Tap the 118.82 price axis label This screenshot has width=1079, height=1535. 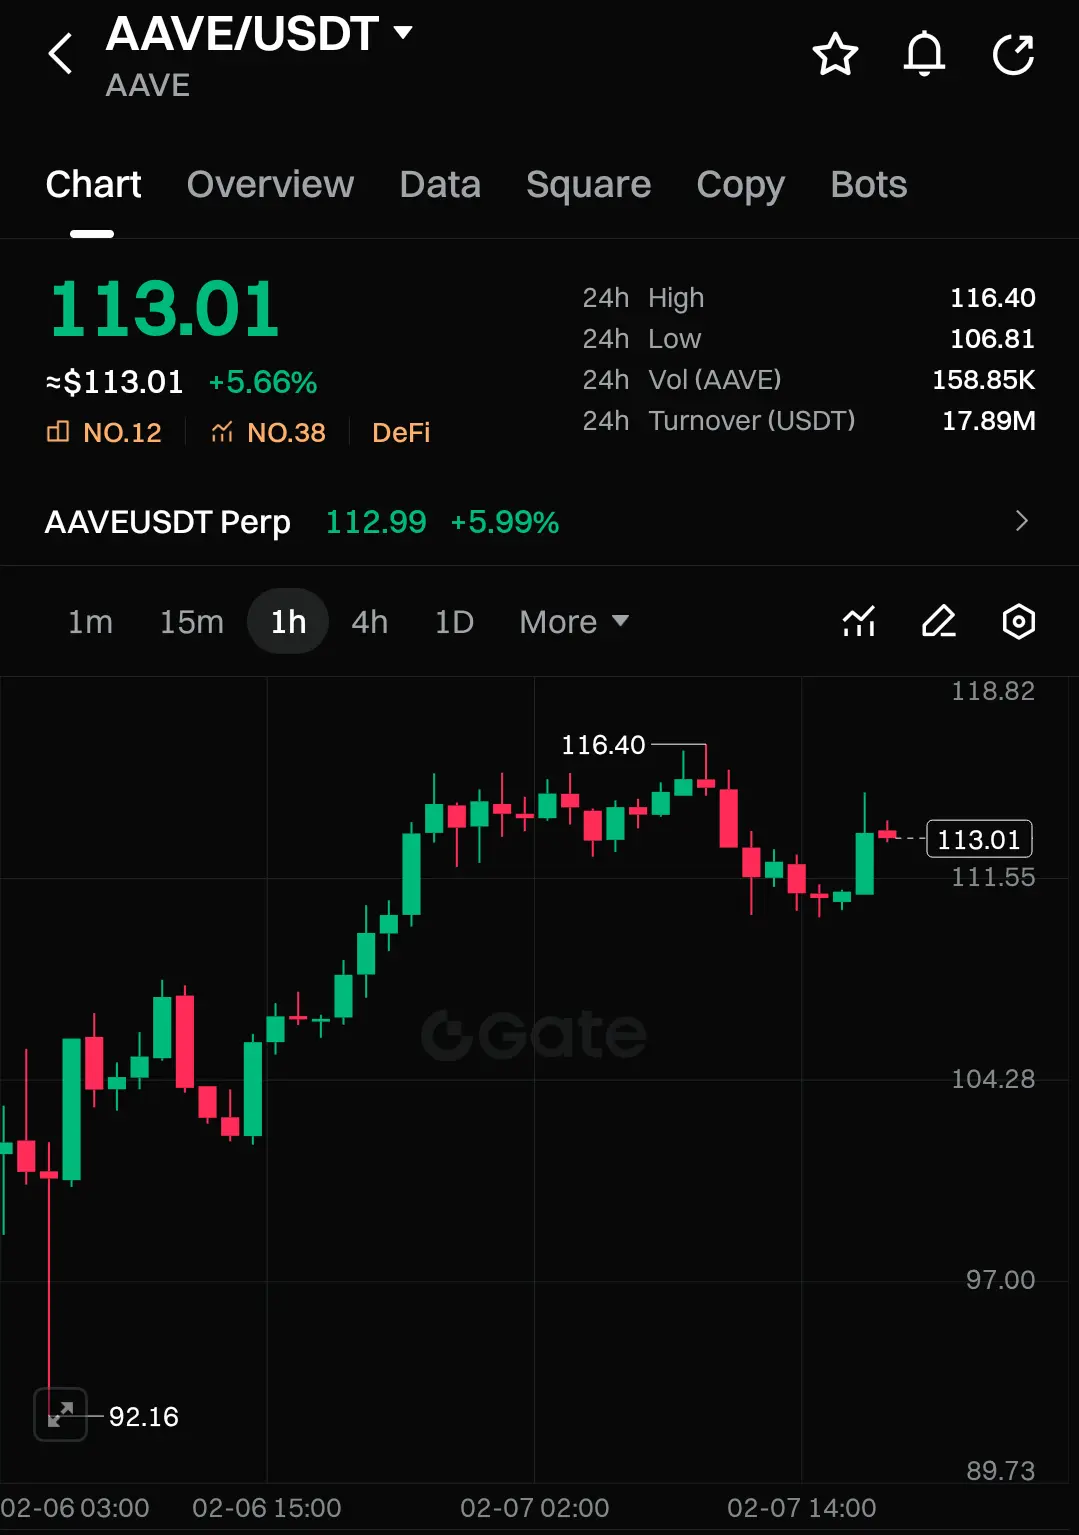pyautogui.click(x=993, y=691)
